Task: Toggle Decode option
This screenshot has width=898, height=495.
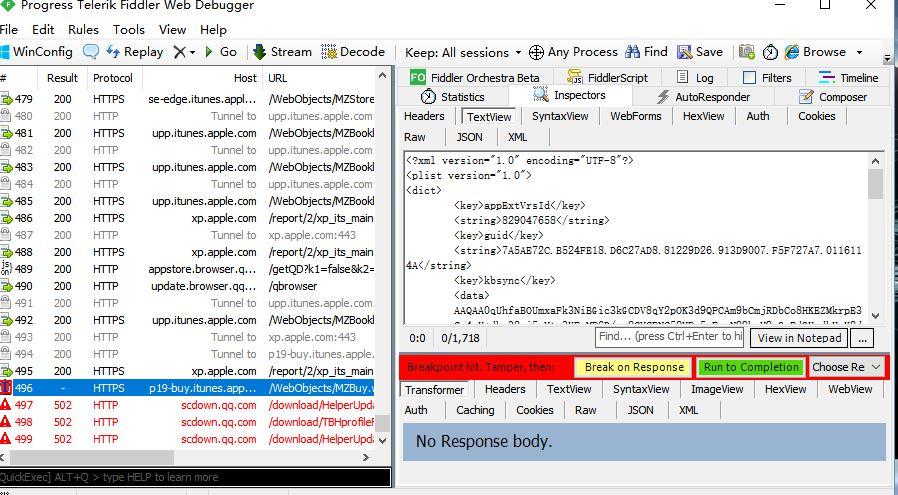Action: tap(353, 52)
